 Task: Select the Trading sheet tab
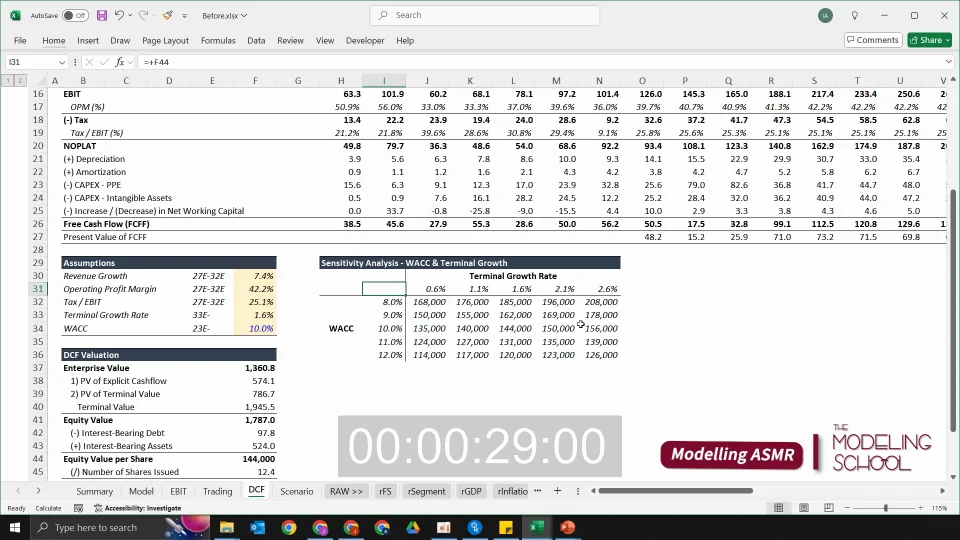[x=217, y=491]
